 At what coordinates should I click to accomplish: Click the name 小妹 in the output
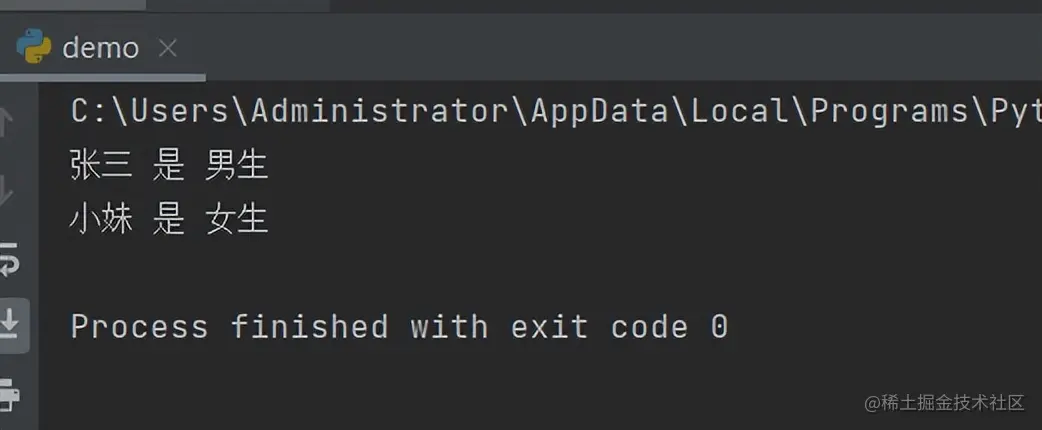pyautogui.click(x=101, y=219)
